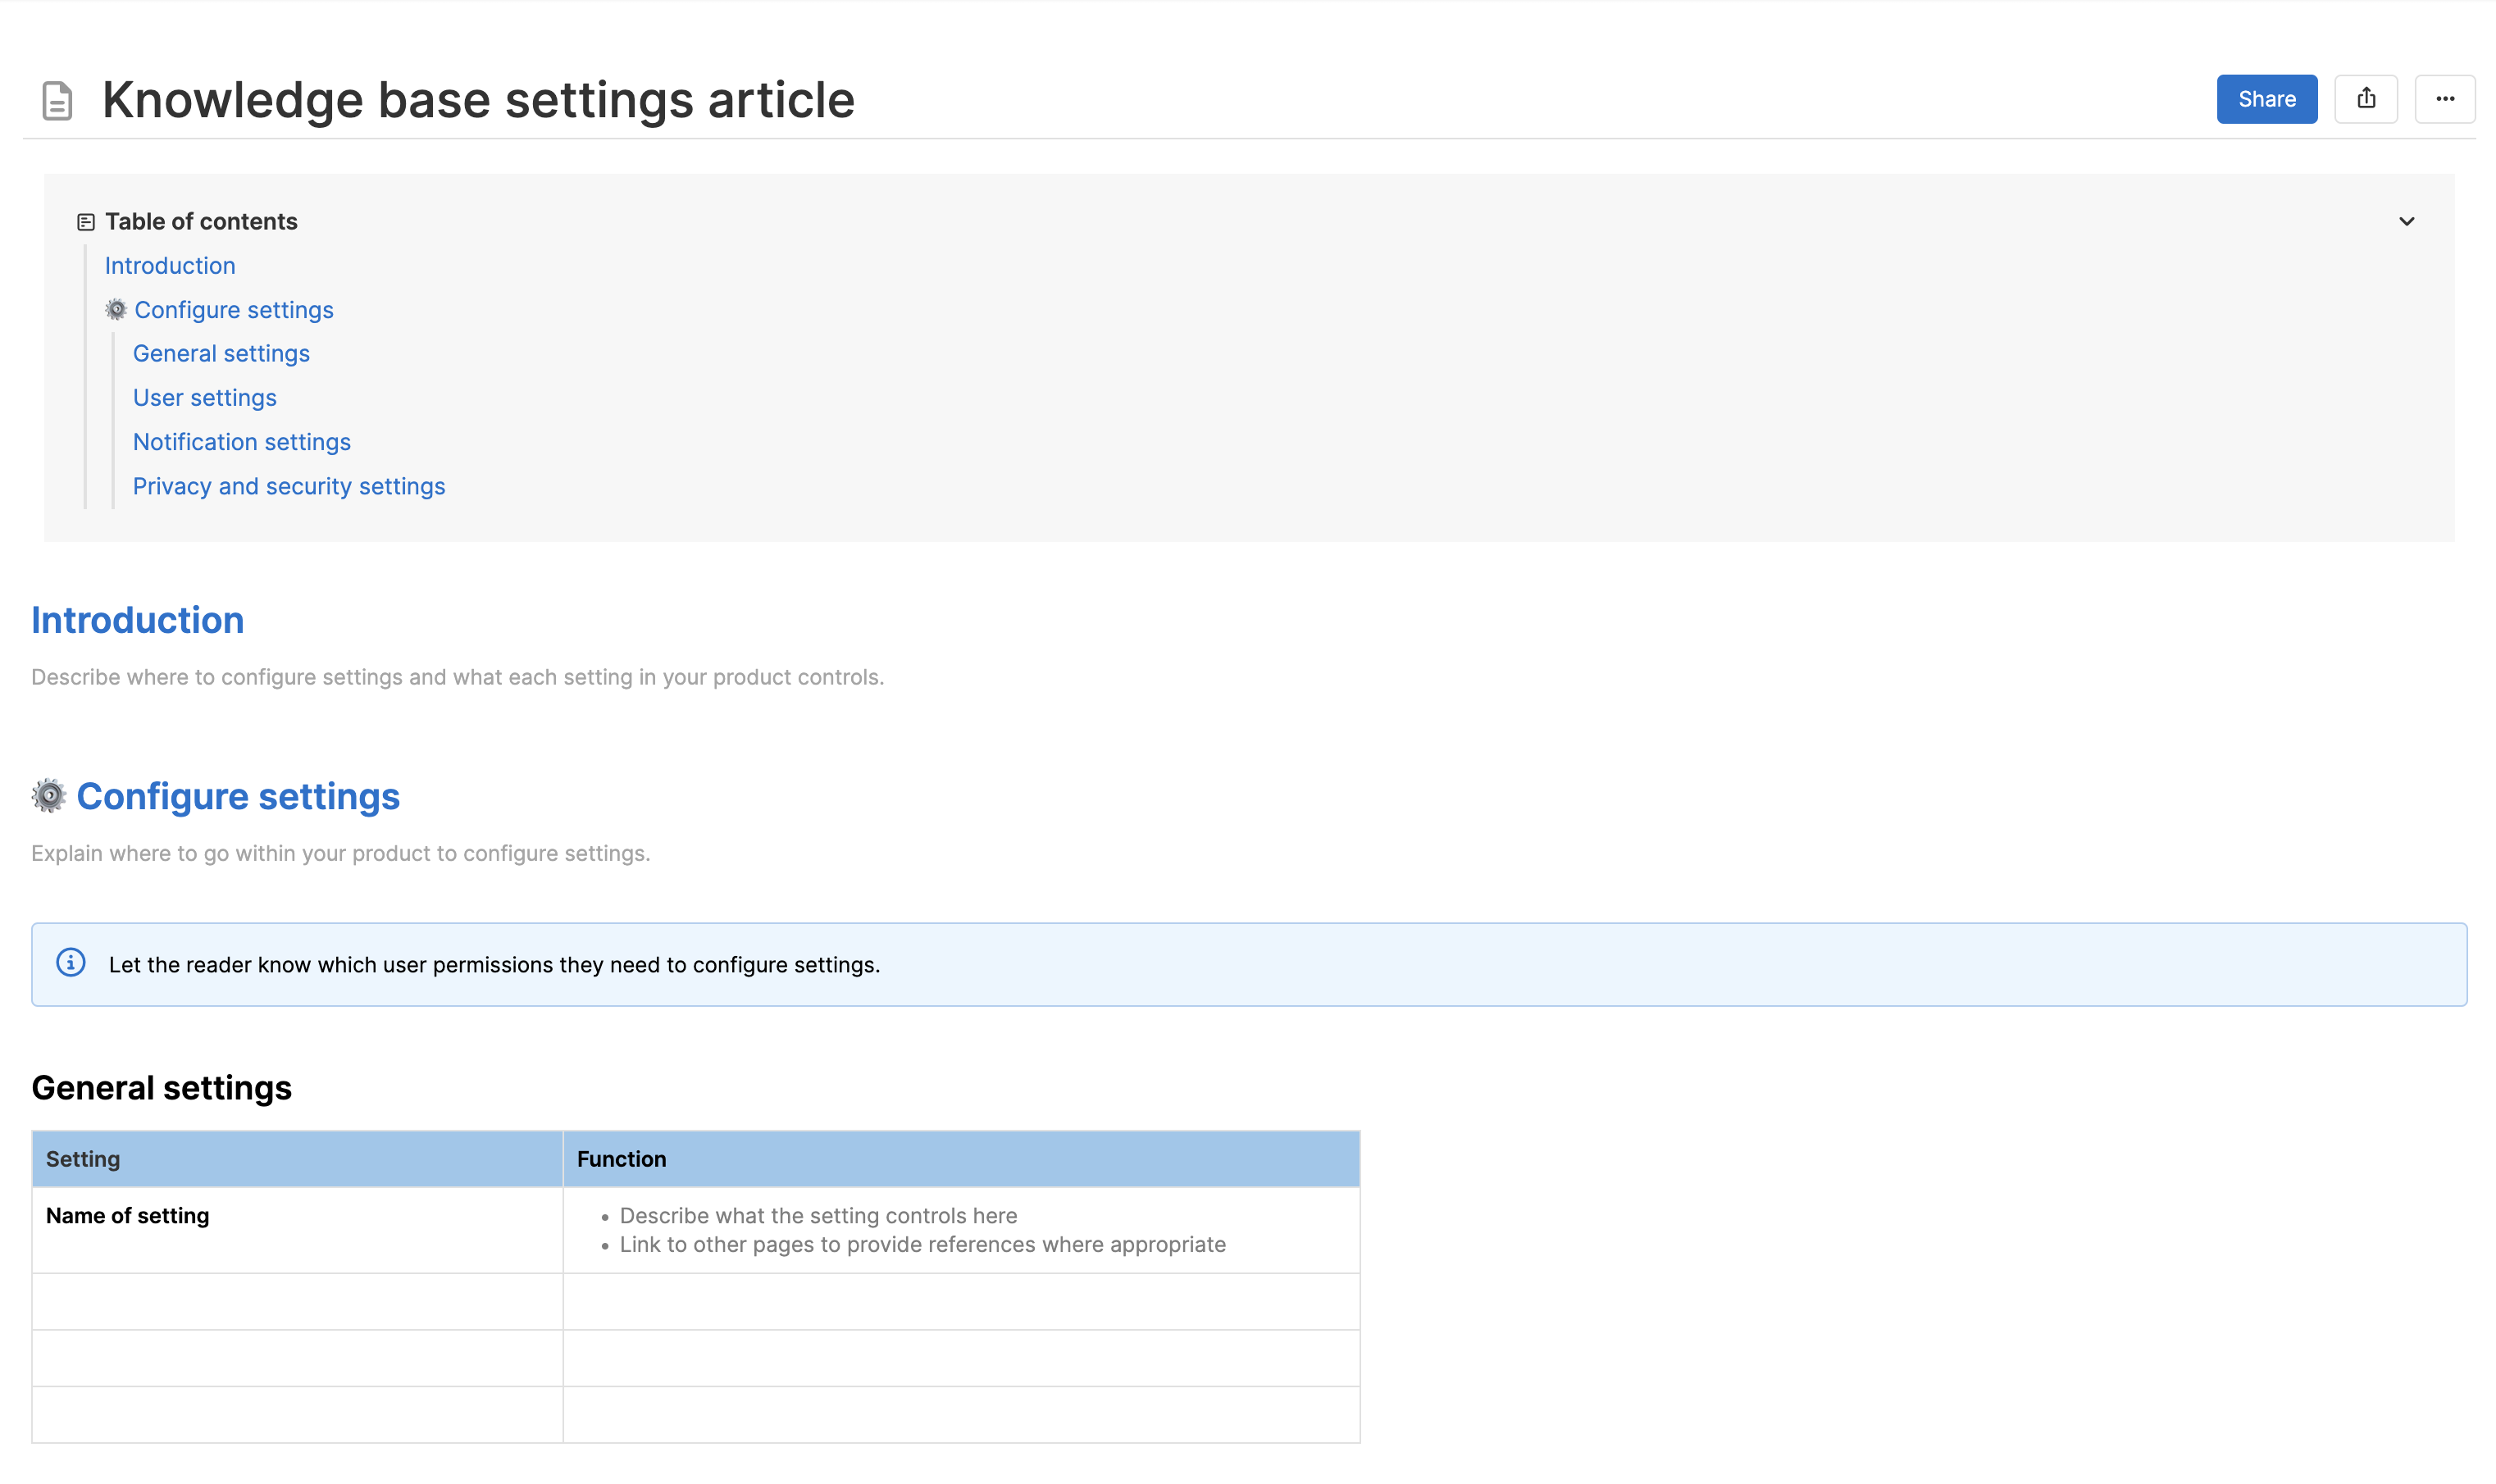This screenshot has width=2496, height=1484.
Task: Select the Setting column header cell
Action: (x=83, y=1158)
